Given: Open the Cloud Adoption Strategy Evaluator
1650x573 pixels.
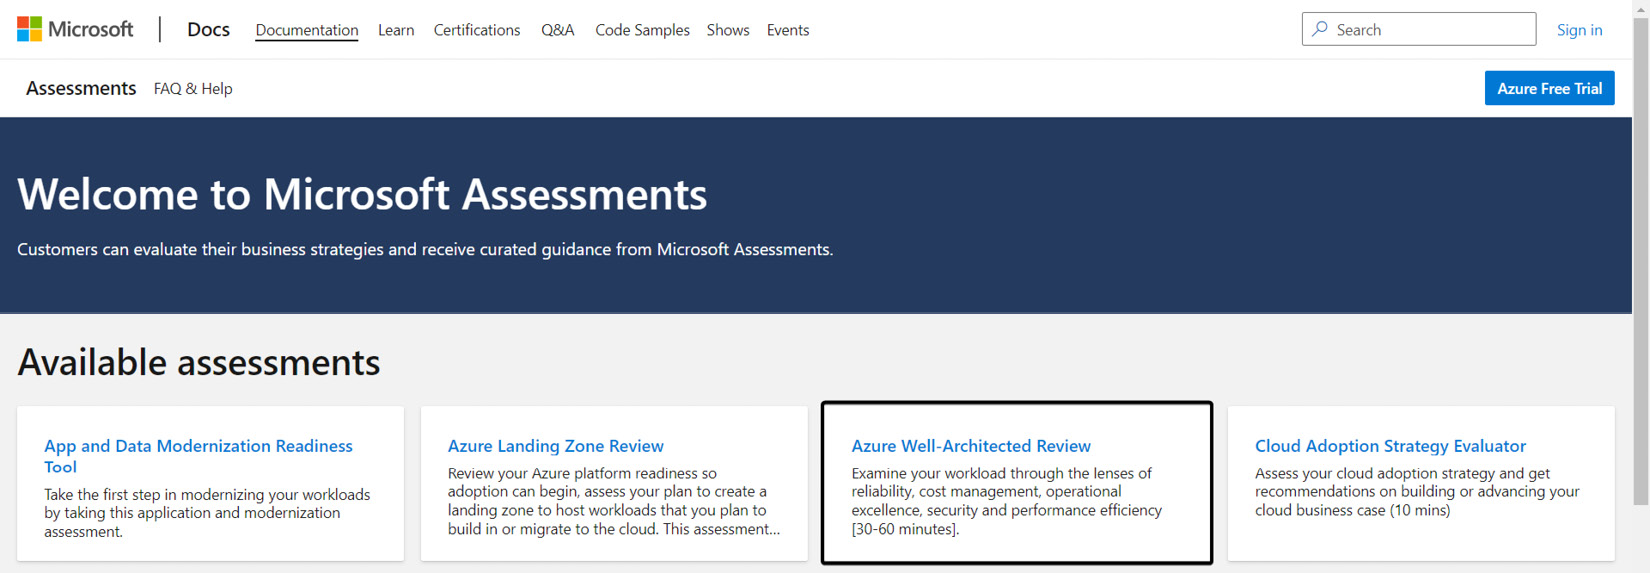Looking at the screenshot, I should tap(1391, 446).
